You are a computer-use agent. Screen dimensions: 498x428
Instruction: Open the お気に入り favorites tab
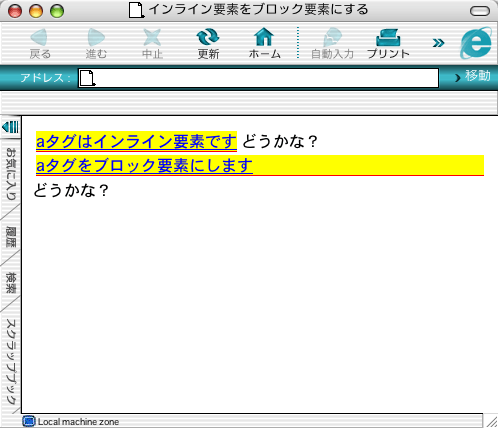pyautogui.click(x=11, y=173)
